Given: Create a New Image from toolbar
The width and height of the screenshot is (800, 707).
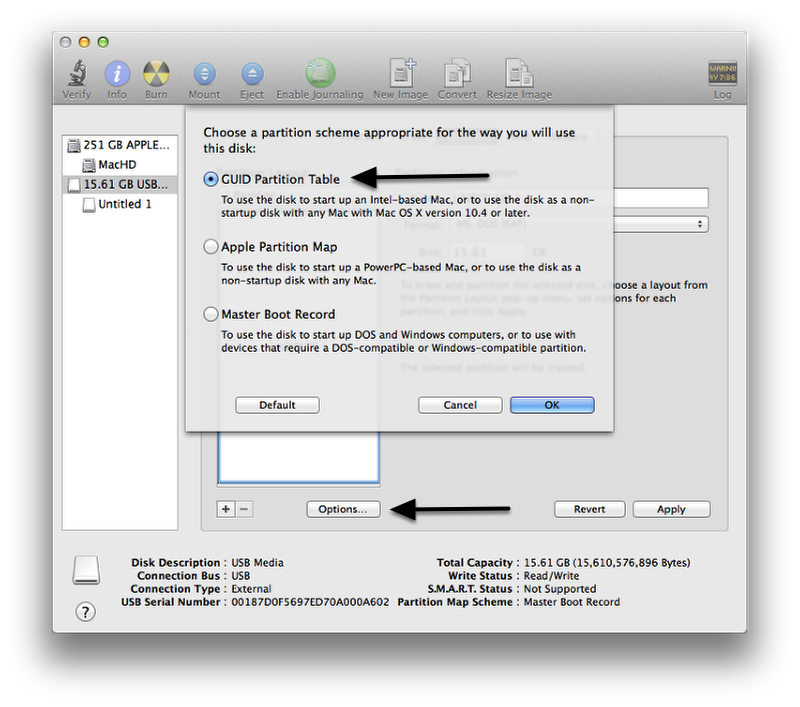Looking at the screenshot, I should (400, 74).
